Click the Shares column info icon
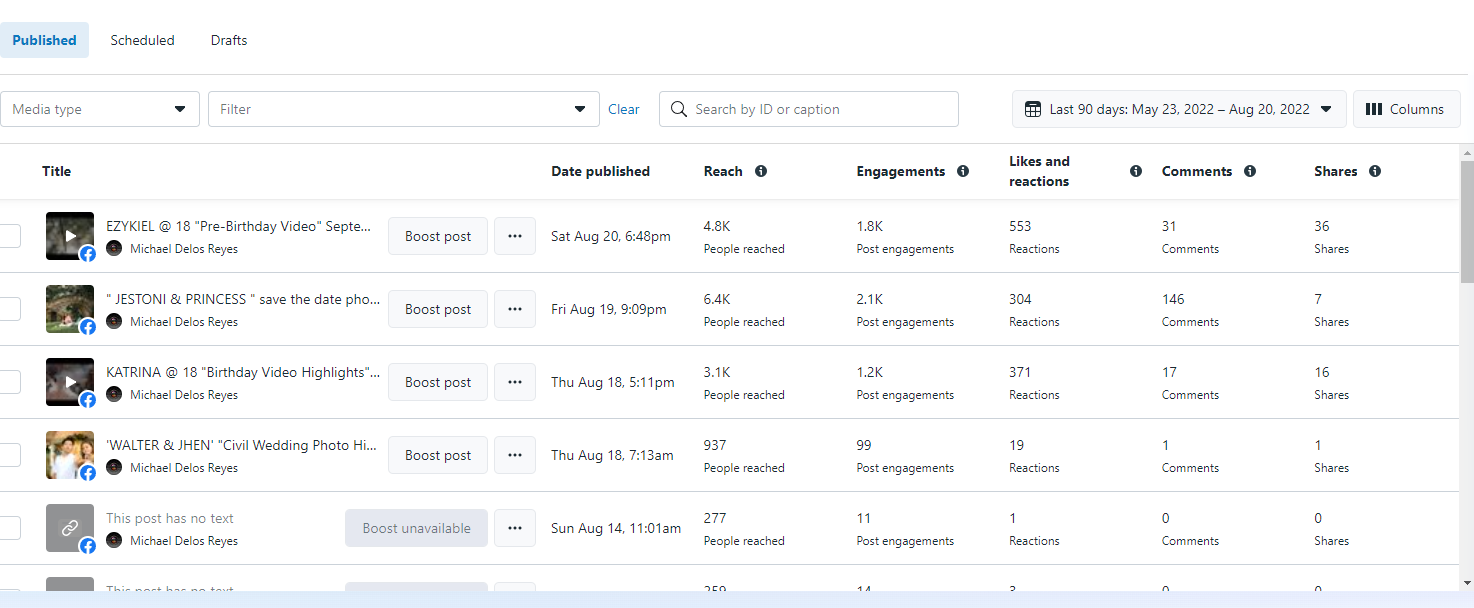 click(x=1375, y=171)
